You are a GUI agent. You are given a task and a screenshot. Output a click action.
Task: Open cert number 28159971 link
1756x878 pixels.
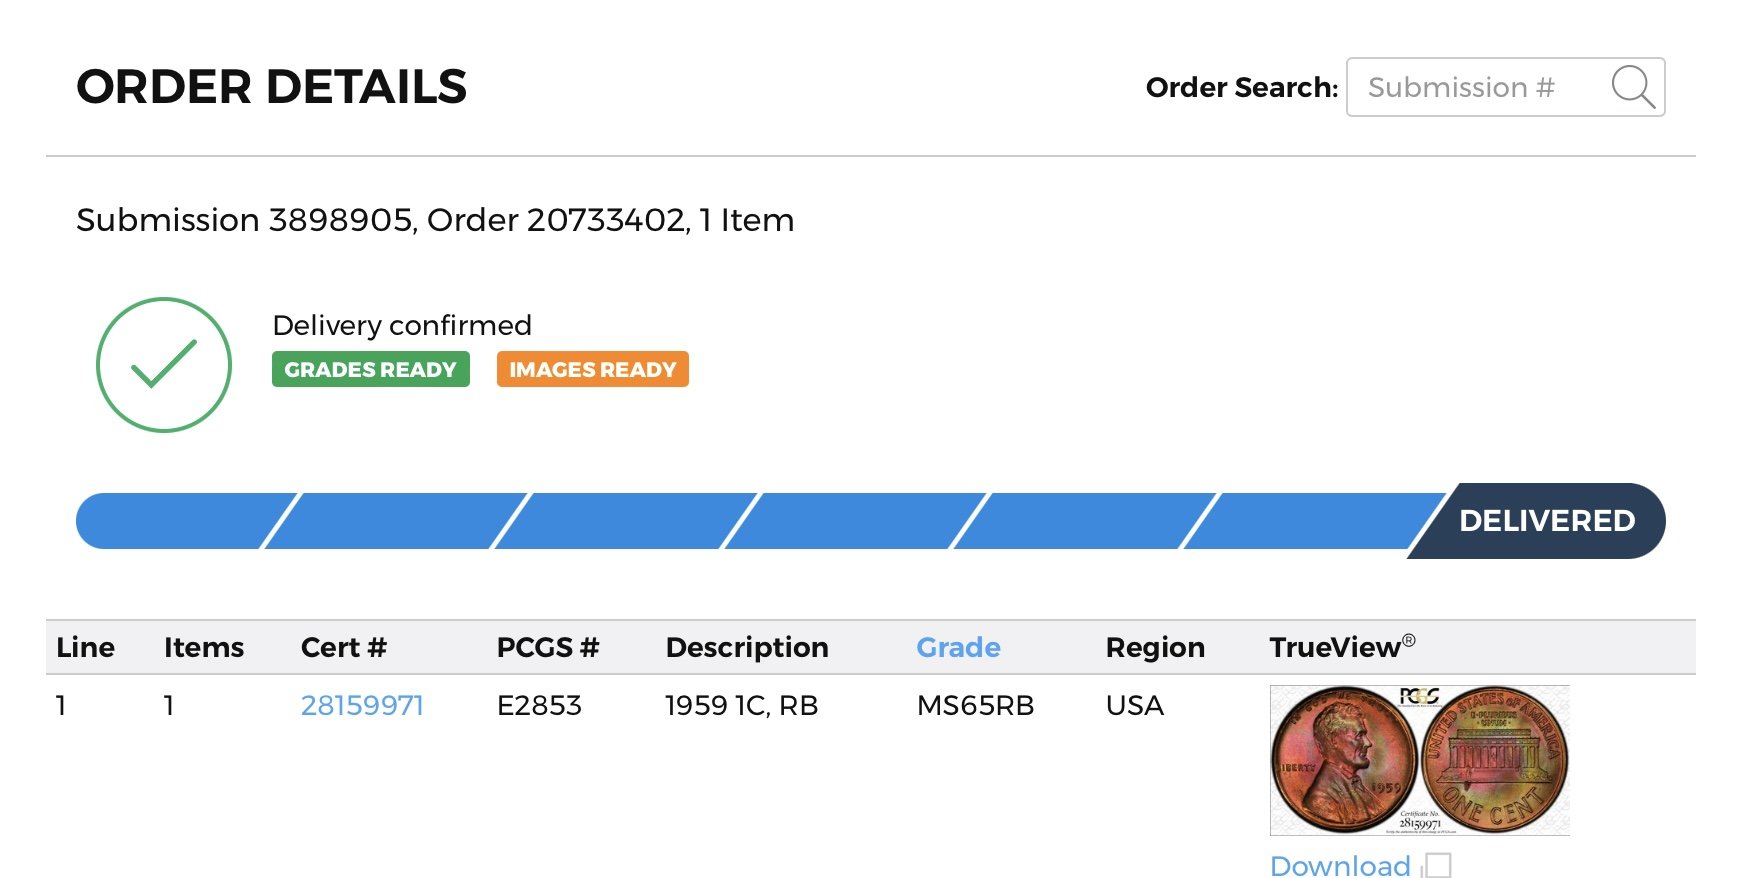click(x=362, y=705)
